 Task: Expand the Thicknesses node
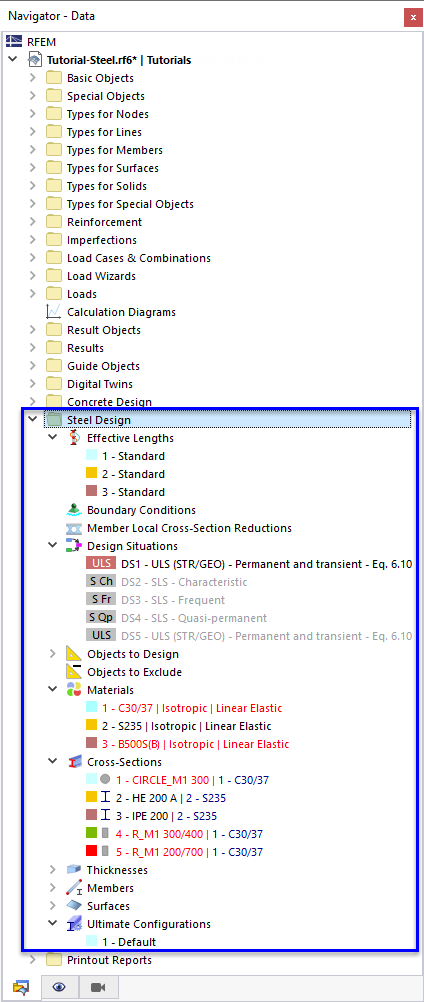coord(53,870)
